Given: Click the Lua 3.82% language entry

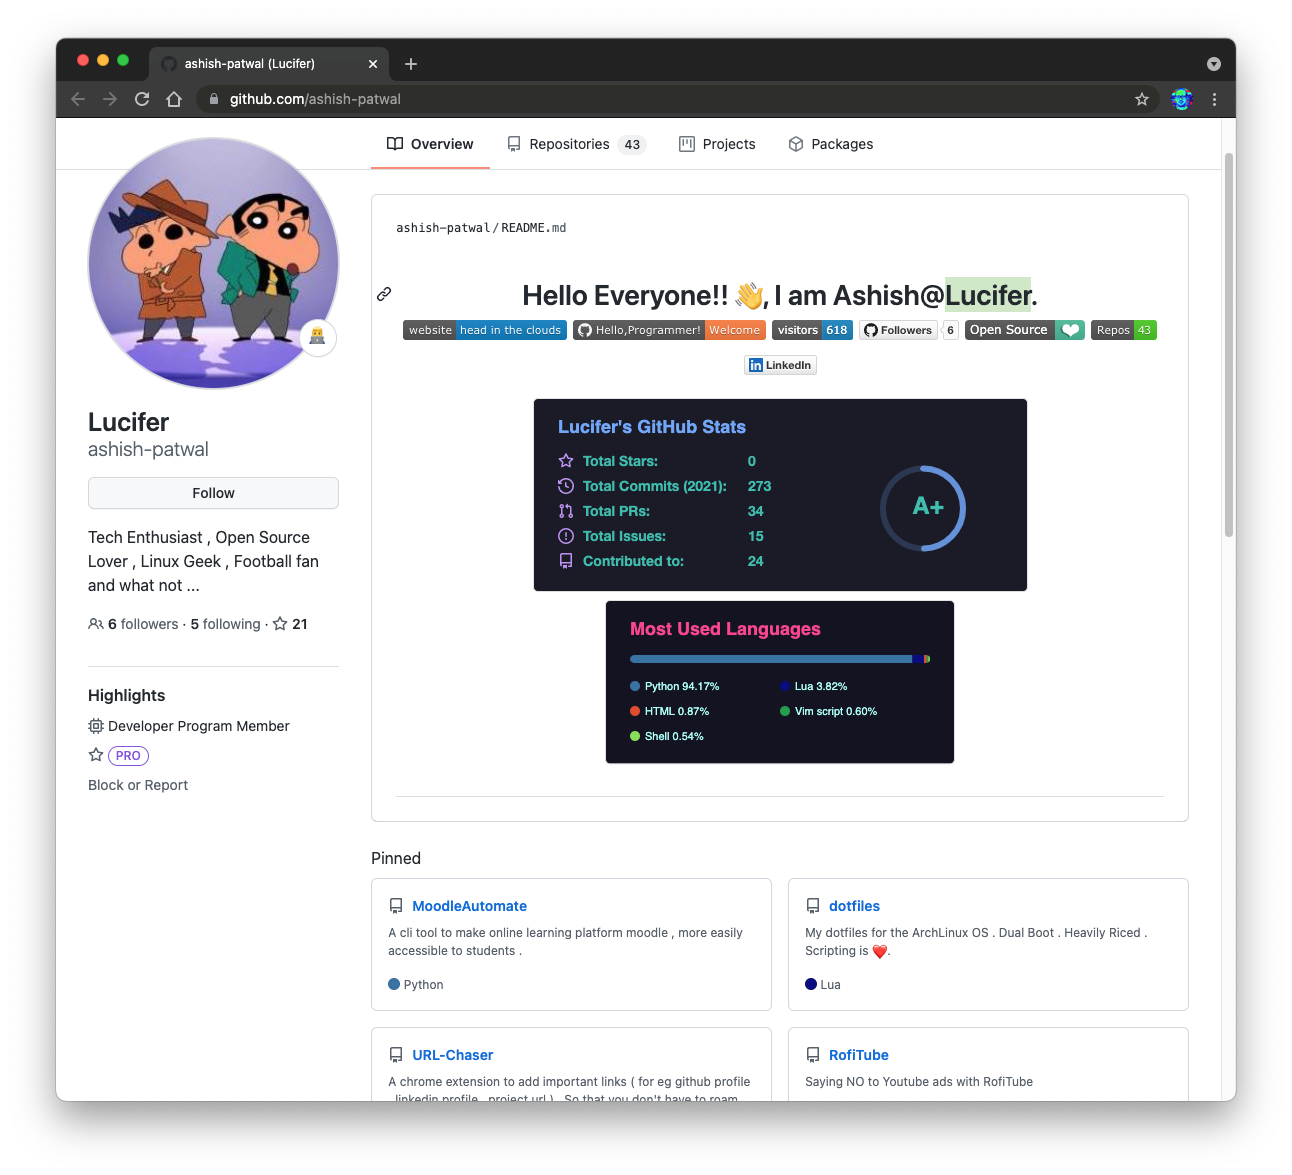Looking at the screenshot, I should point(814,686).
